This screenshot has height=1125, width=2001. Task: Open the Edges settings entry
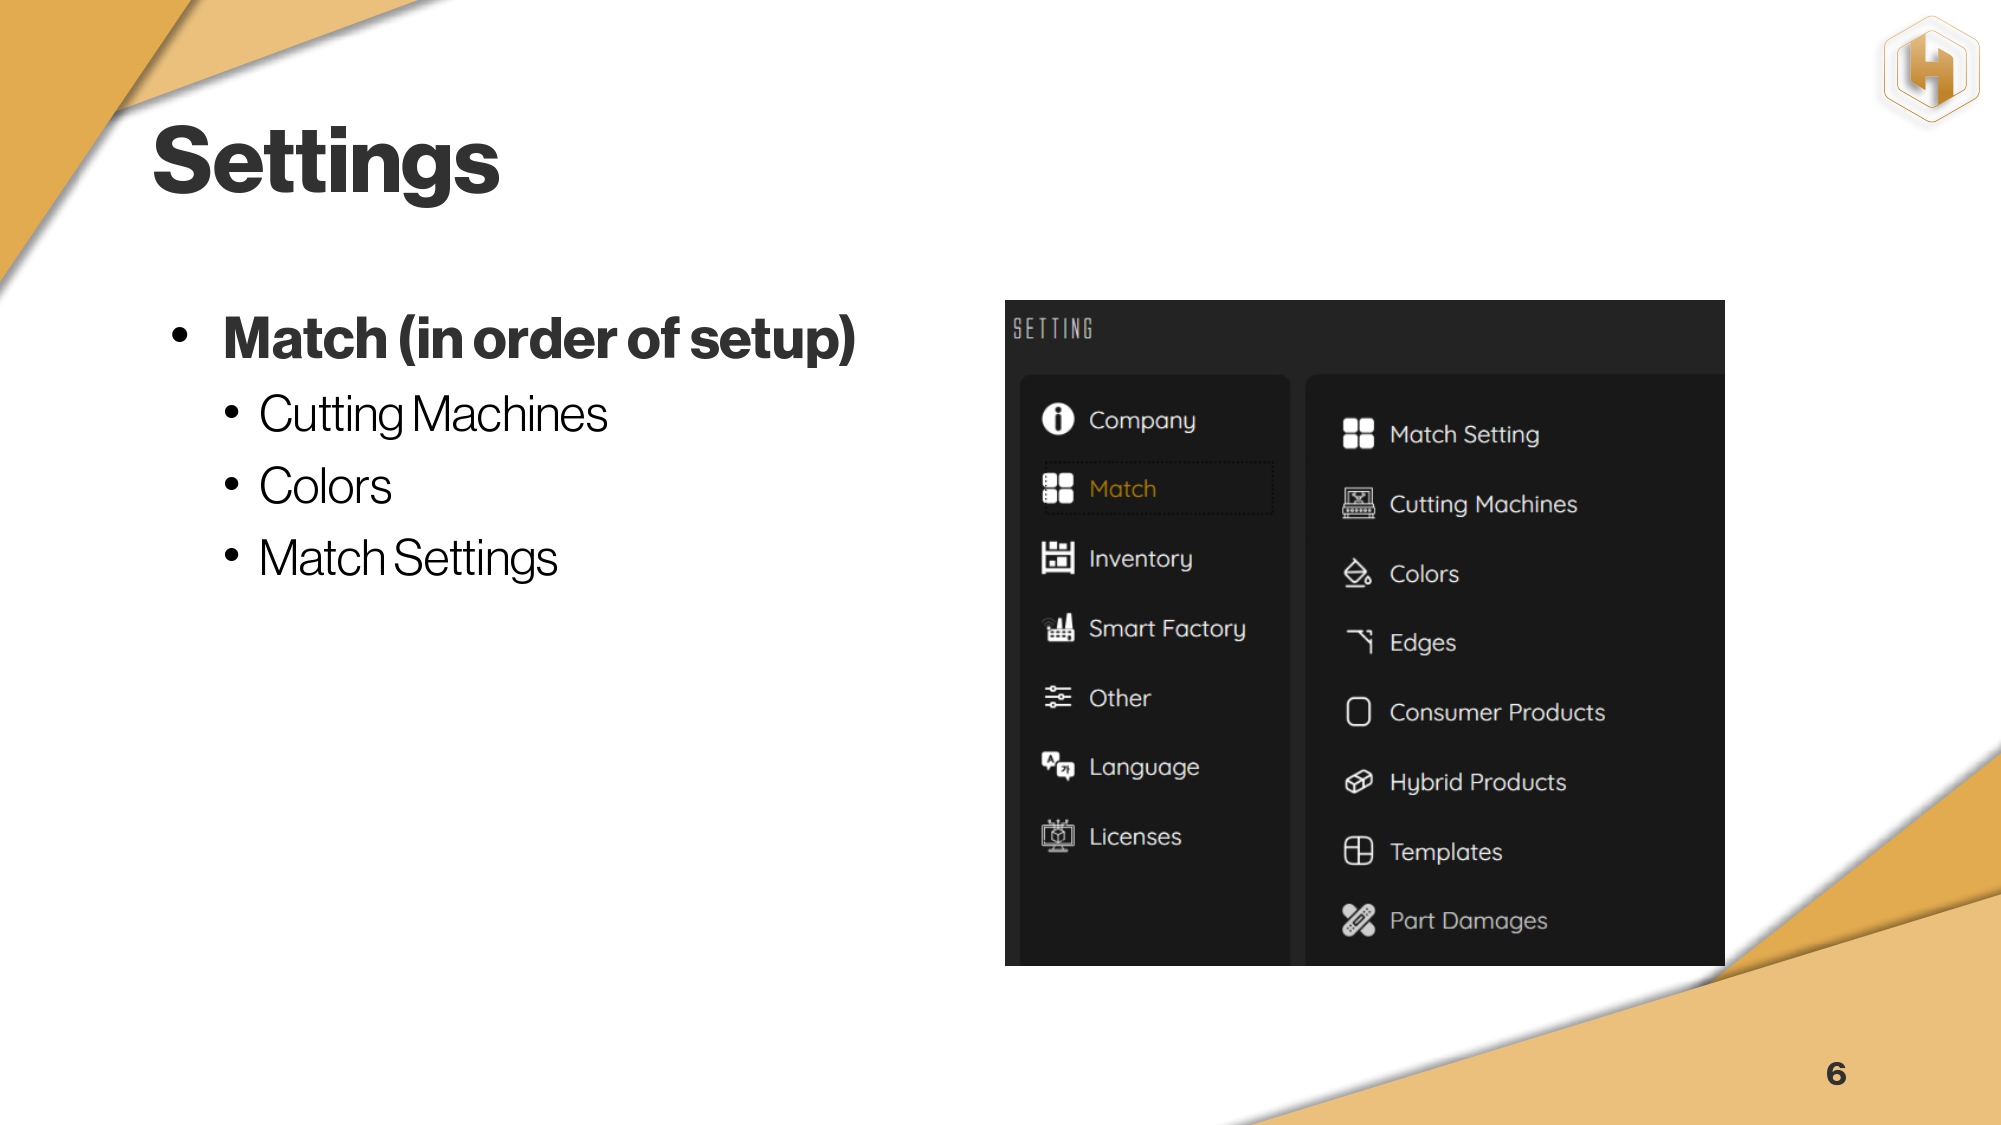point(1422,642)
